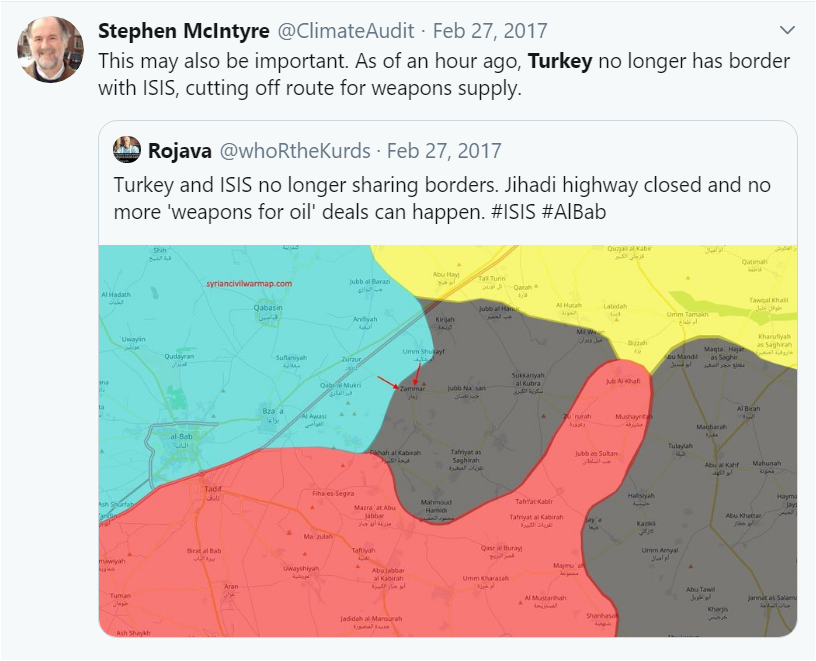Open the tweet's Feb 27, 2017 timestamp
The height and width of the screenshot is (661, 816).
pyautogui.click(x=490, y=31)
